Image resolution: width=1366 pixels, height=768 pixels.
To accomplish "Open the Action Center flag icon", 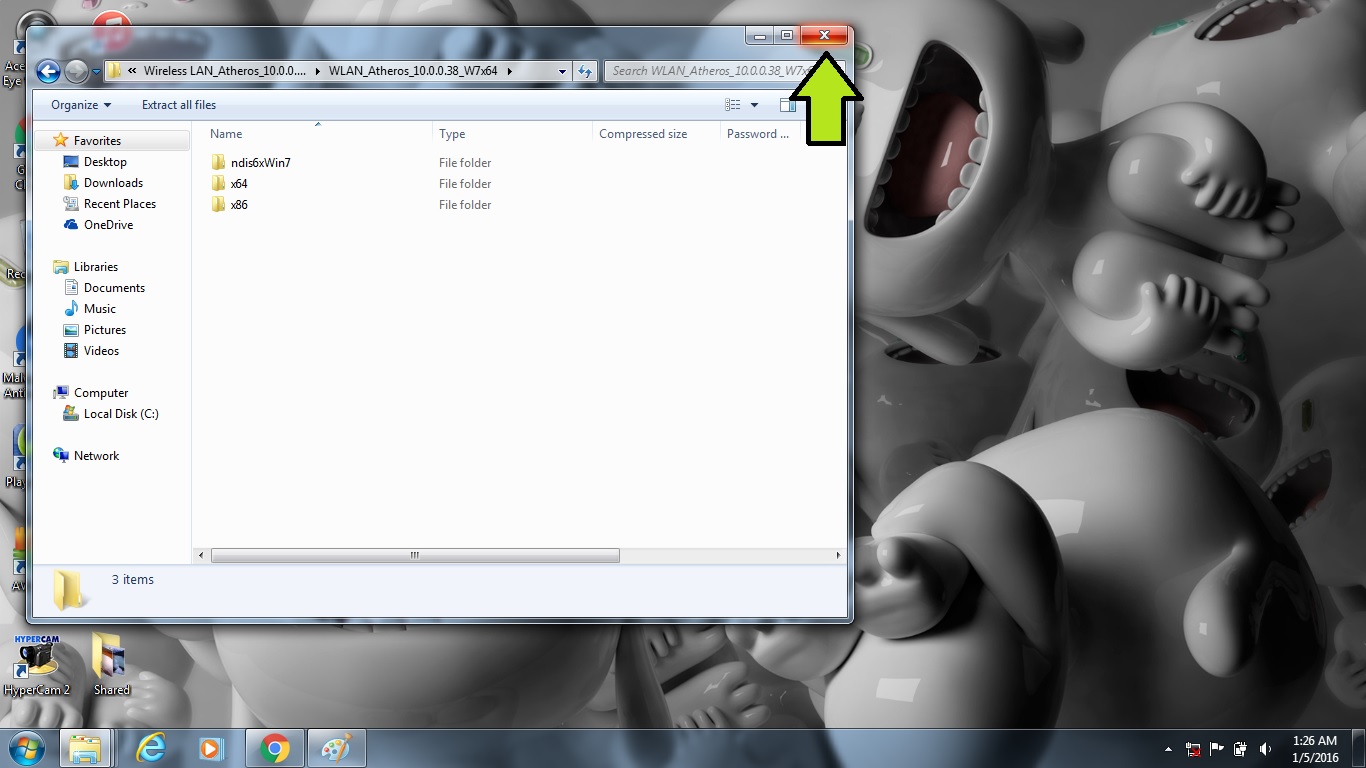I will coord(1217,749).
